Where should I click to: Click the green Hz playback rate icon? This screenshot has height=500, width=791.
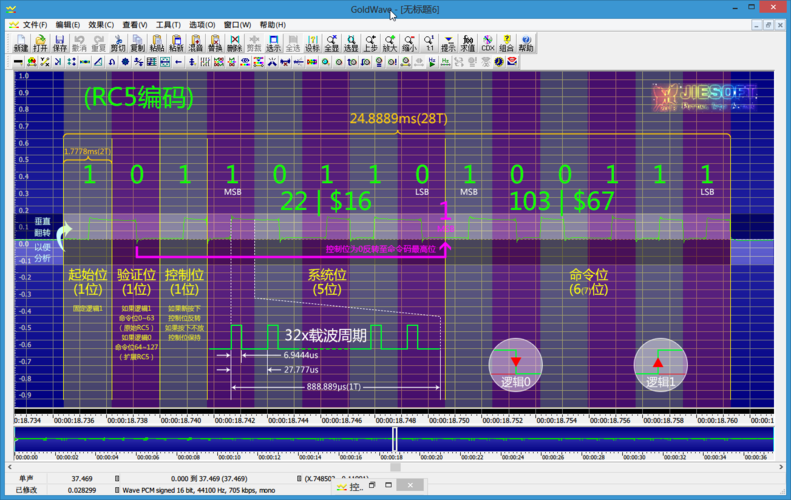click(445, 62)
